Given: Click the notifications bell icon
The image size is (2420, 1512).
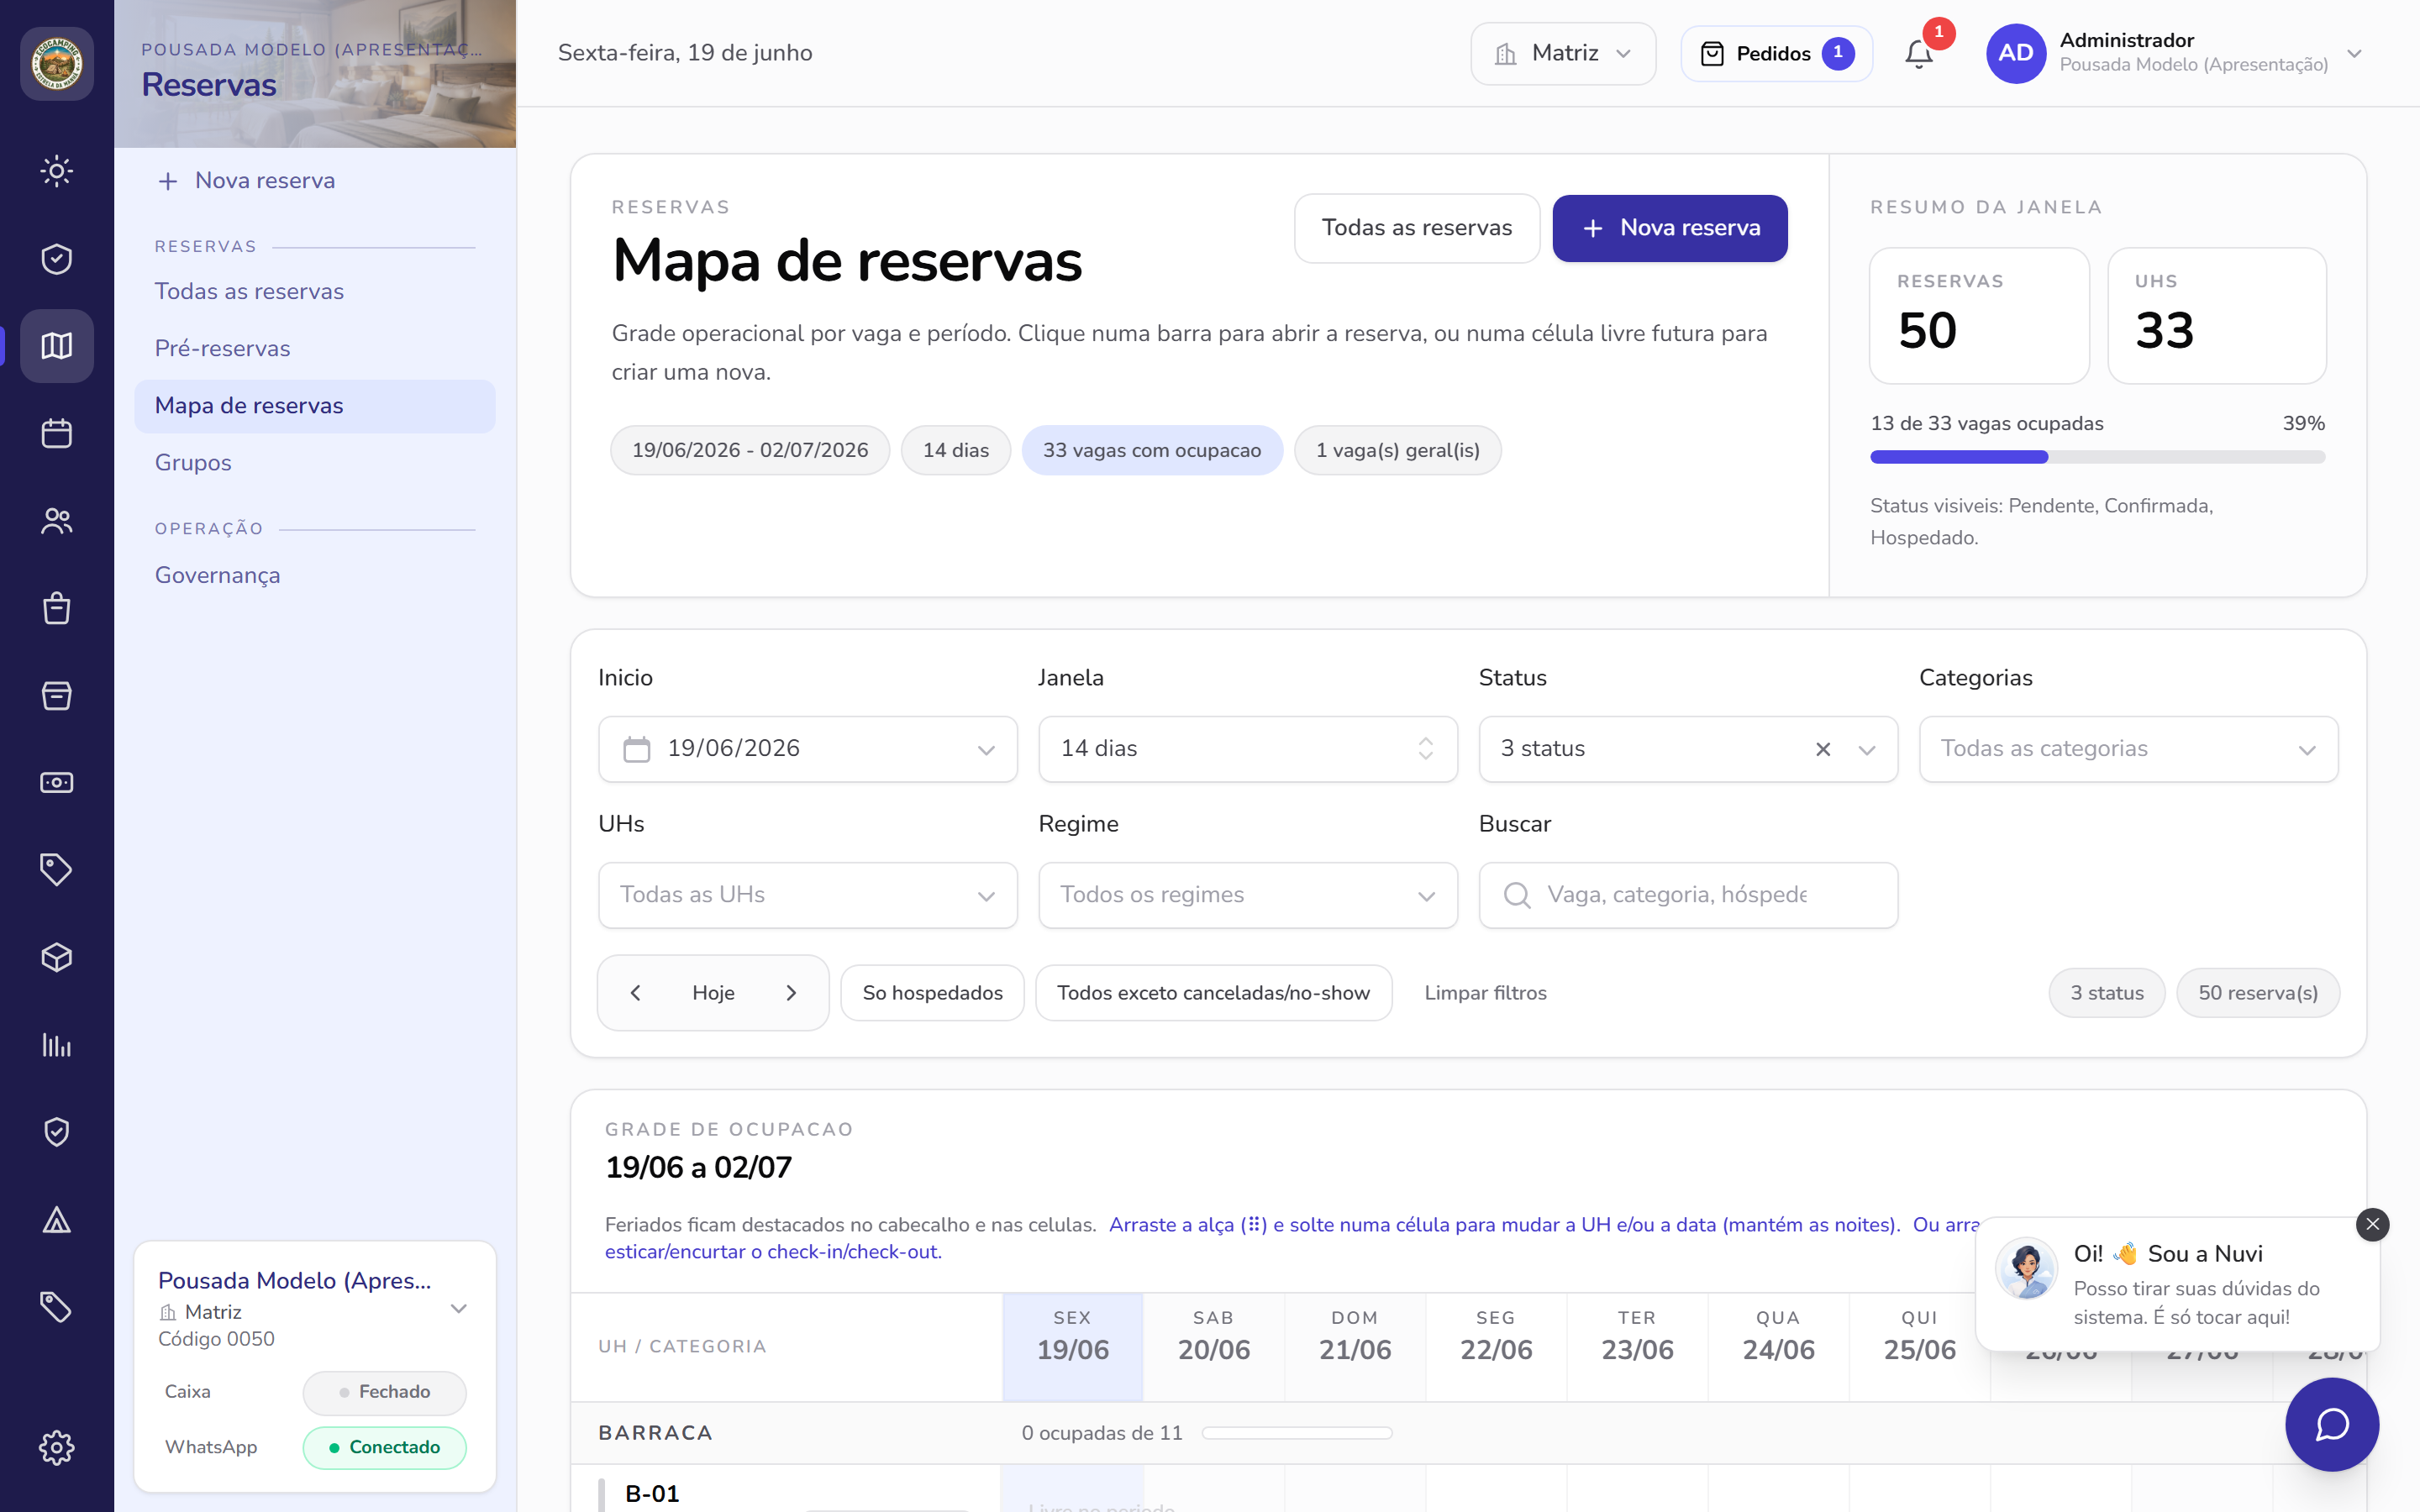Looking at the screenshot, I should click(1918, 53).
